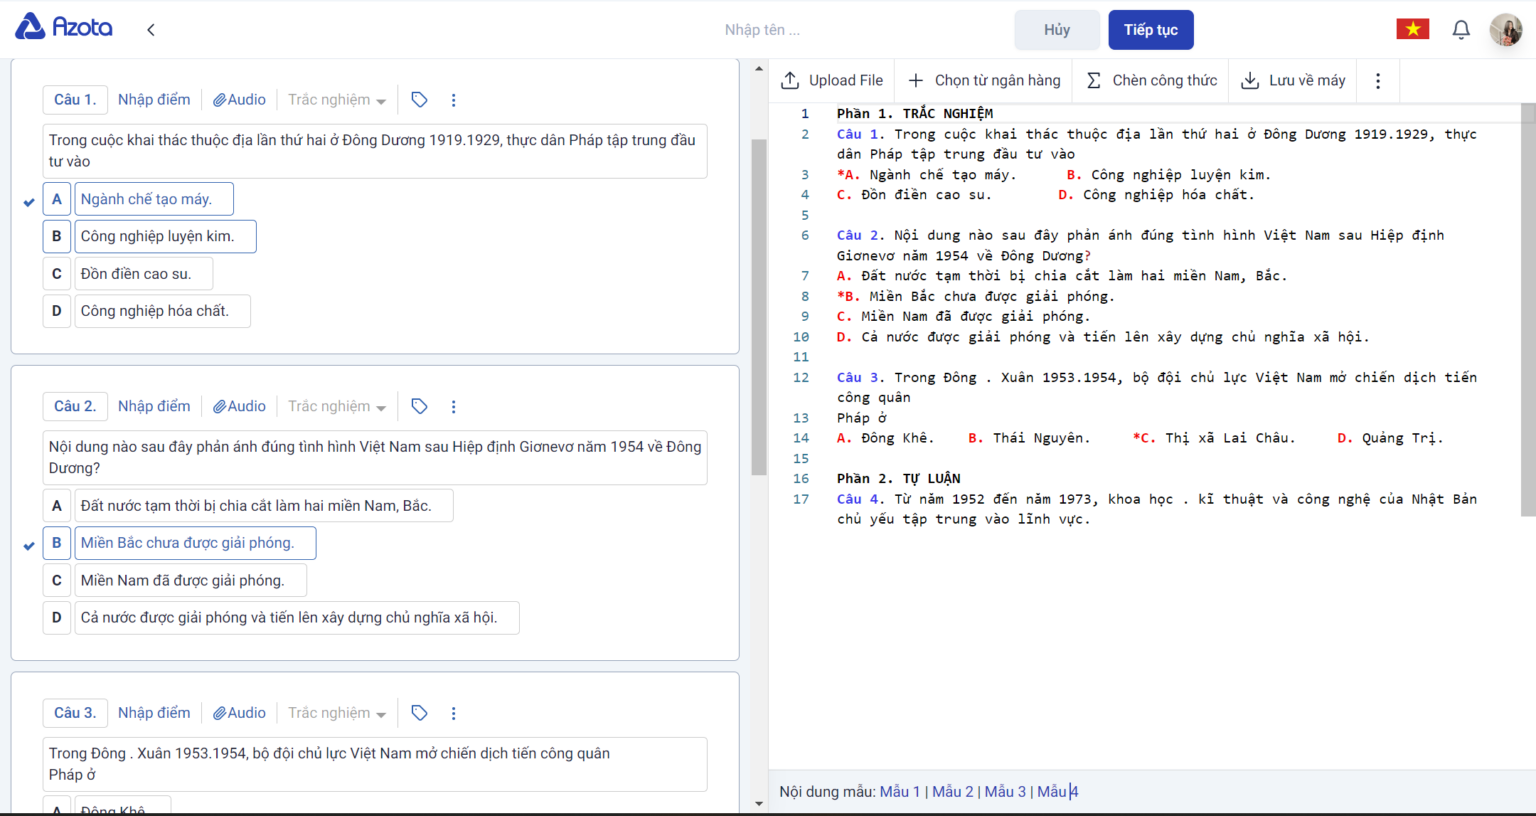Click the tag icon on Câu 1

(x=420, y=100)
